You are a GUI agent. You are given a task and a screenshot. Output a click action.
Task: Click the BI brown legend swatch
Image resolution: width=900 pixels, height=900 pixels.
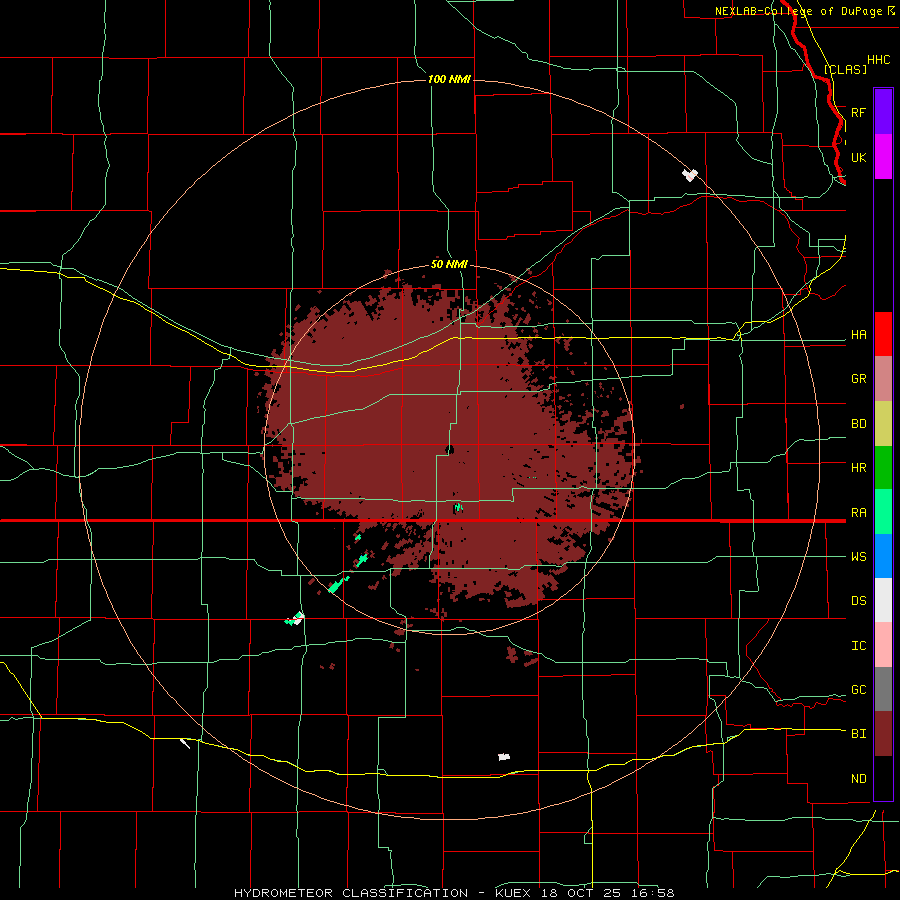(883, 734)
